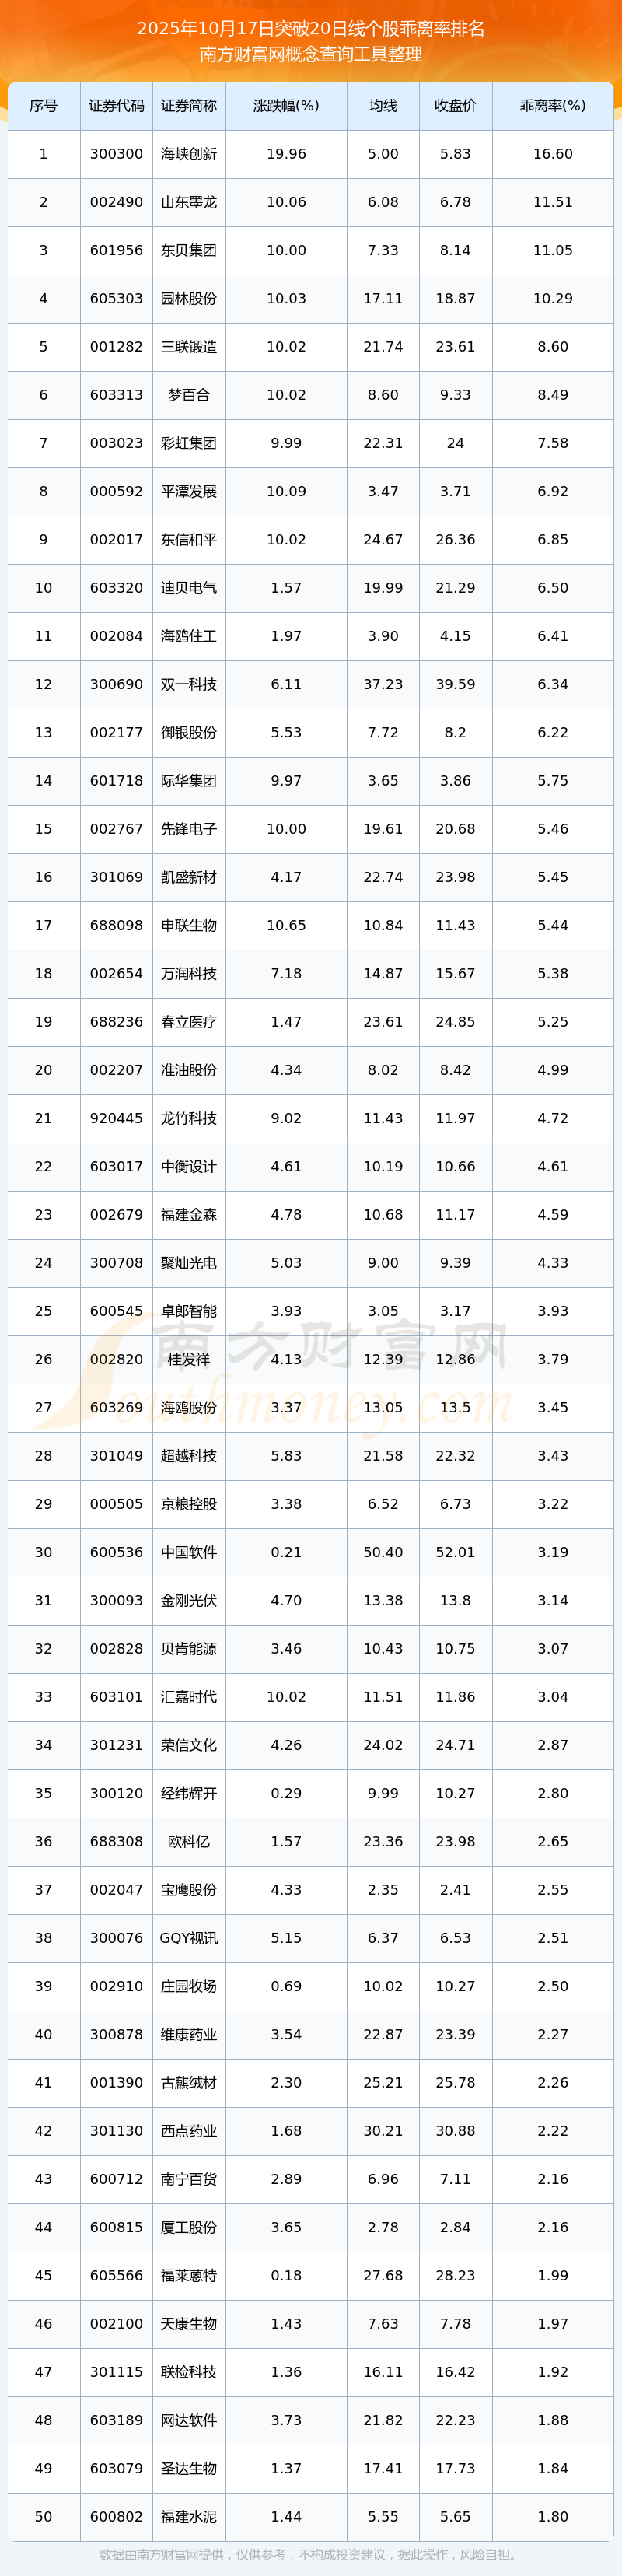Select stock name 天康生物
This screenshot has height=2576, width=622.
point(189,2323)
